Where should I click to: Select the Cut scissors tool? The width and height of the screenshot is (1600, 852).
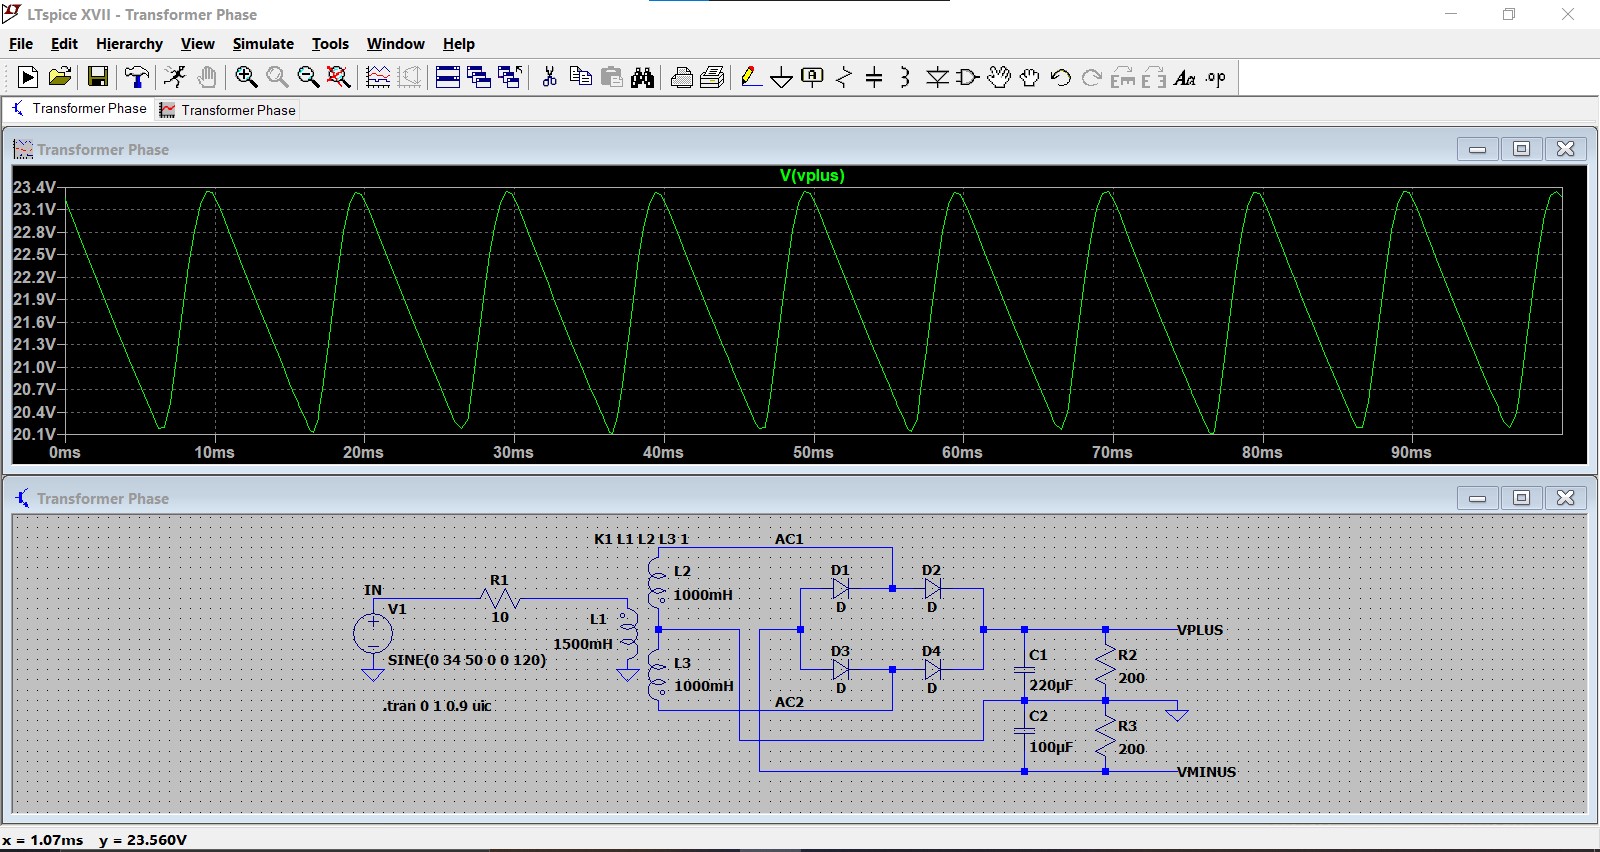pos(549,77)
